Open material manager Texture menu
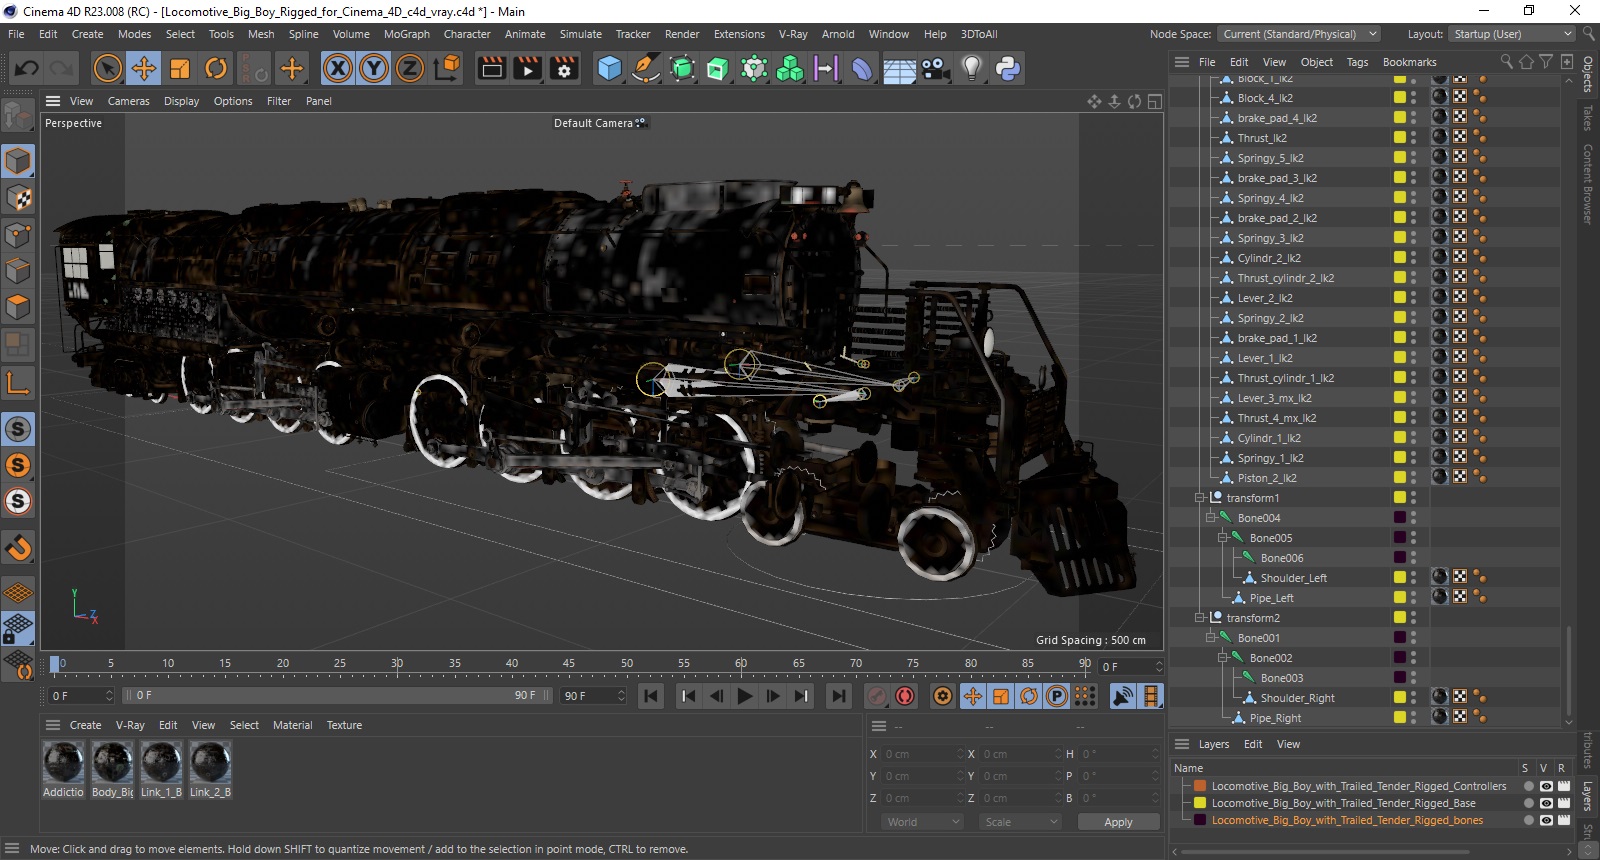The image size is (1600, 860). (344, 725)
